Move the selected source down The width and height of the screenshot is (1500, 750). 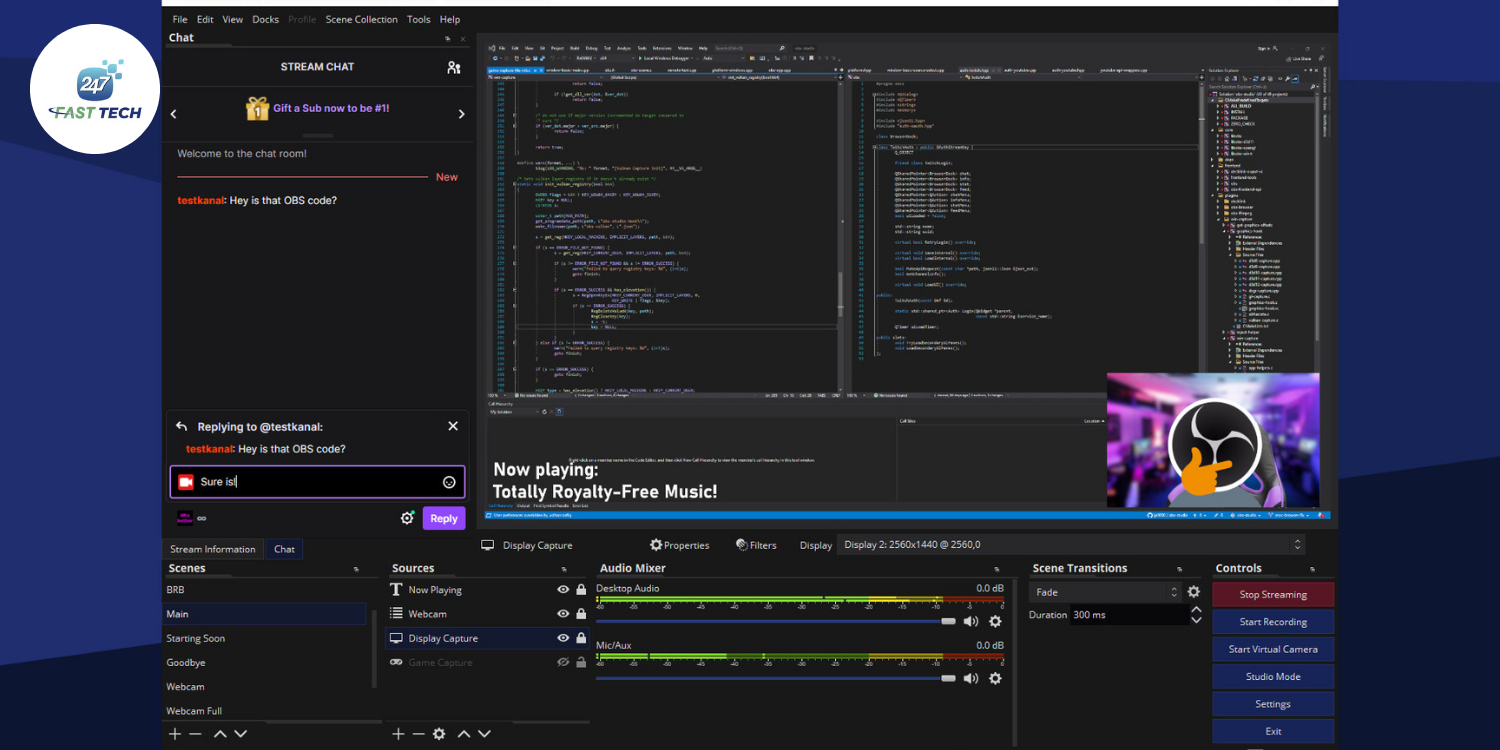click(x=484, y=734)
